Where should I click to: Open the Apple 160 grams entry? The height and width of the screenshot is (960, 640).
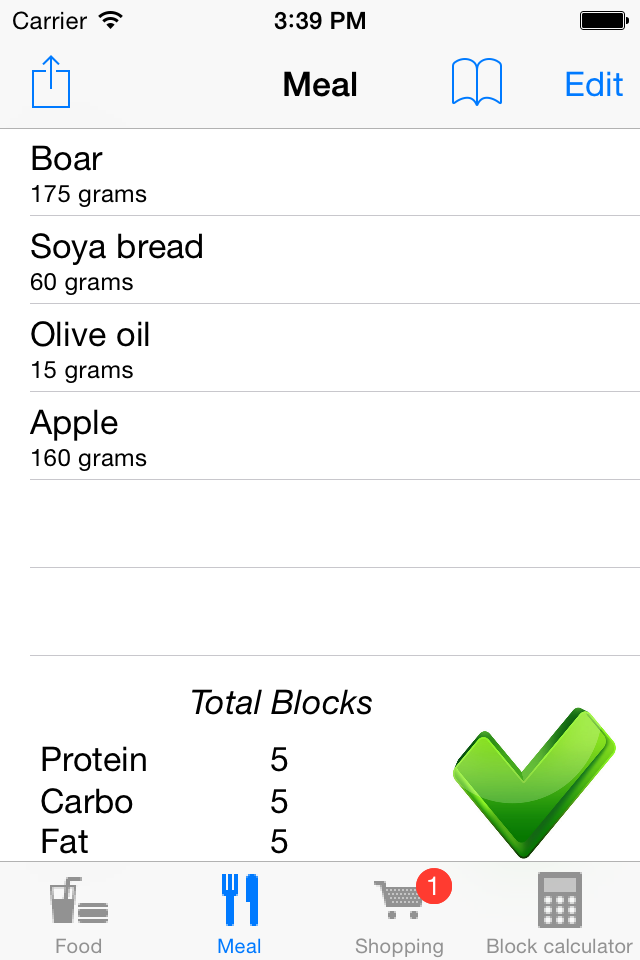pyautogui.click(x=320, y=436)
